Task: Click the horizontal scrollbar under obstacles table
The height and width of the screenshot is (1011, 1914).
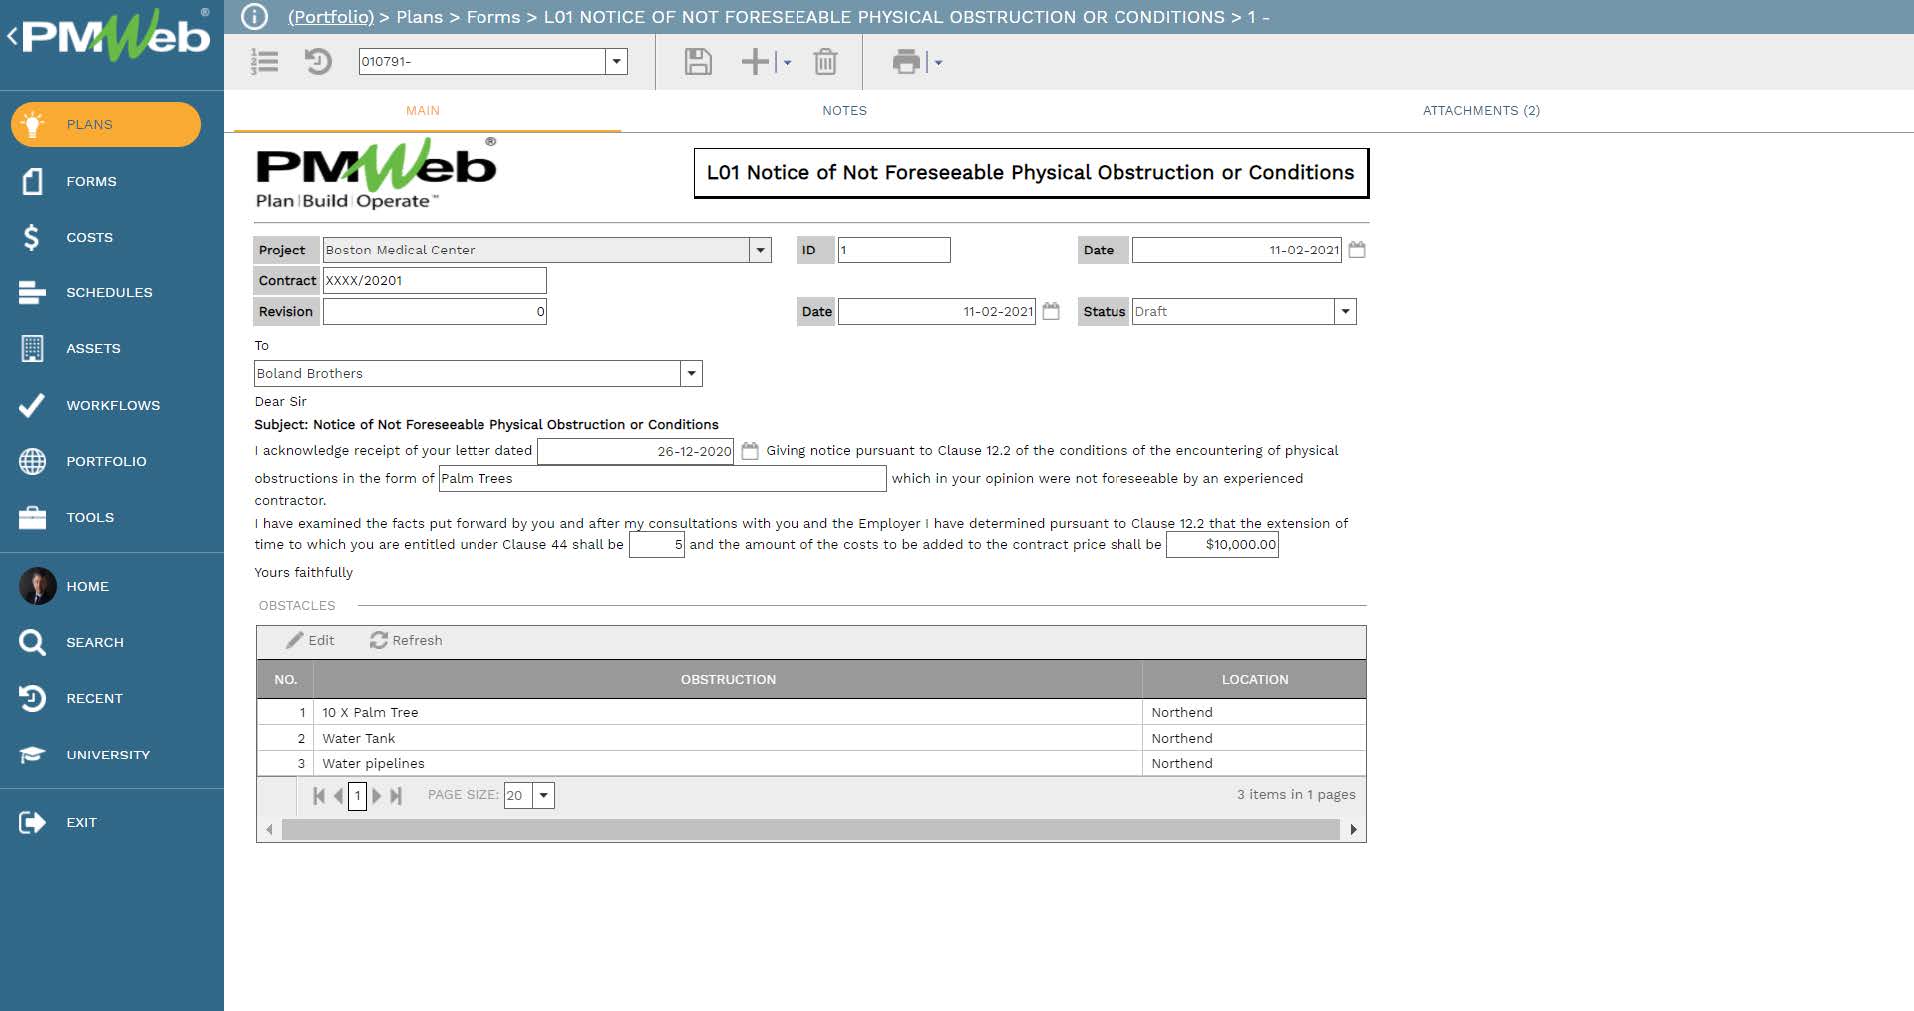Action: pos(810,830)
